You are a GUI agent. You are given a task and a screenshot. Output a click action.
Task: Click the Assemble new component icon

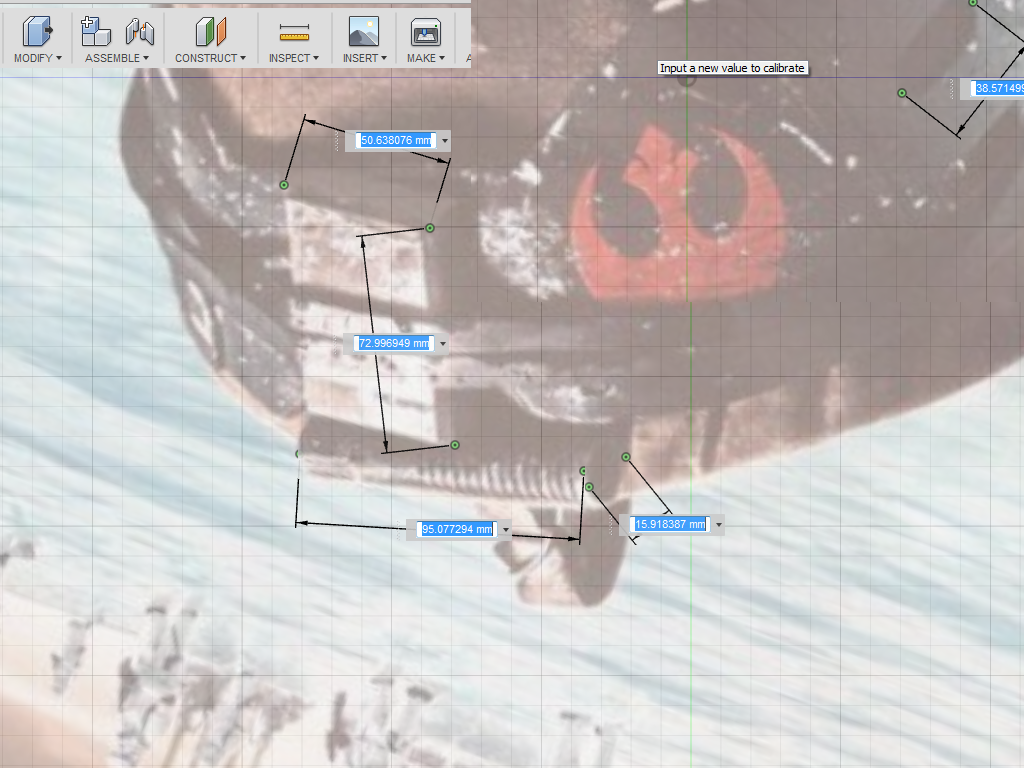click(95, 31)
